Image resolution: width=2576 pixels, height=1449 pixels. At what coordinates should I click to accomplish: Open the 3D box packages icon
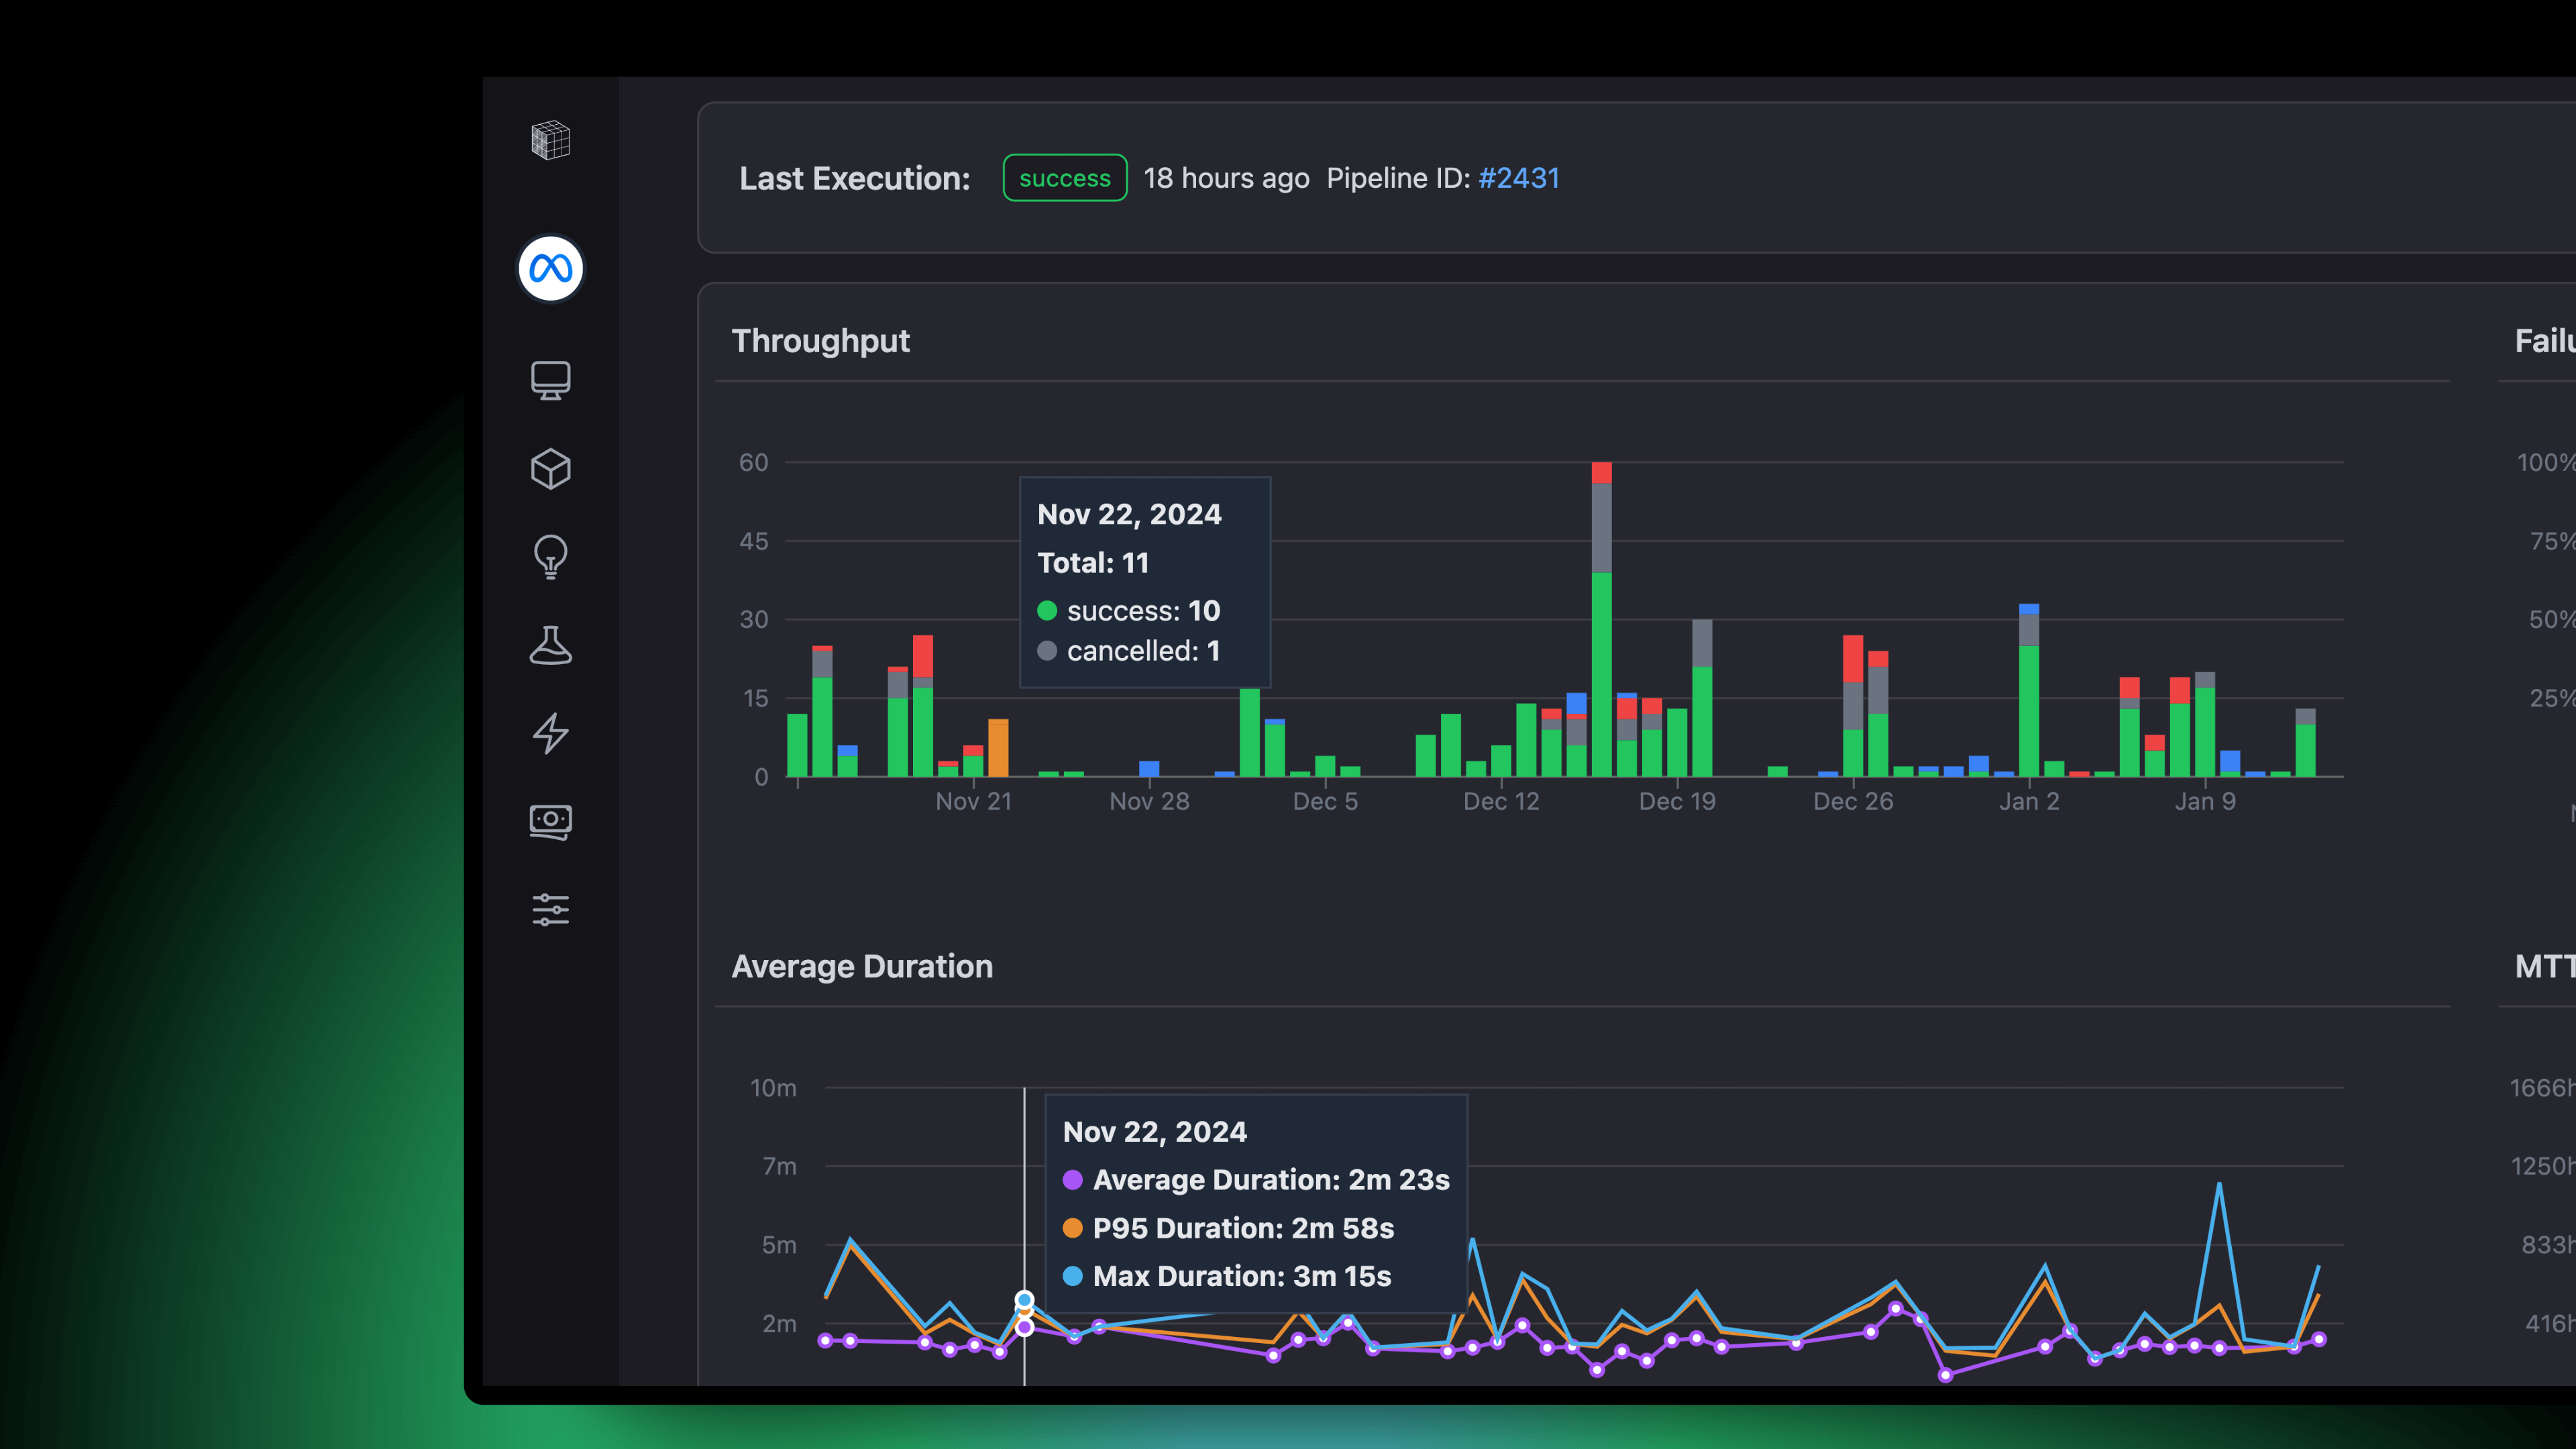tap(550, 469)
